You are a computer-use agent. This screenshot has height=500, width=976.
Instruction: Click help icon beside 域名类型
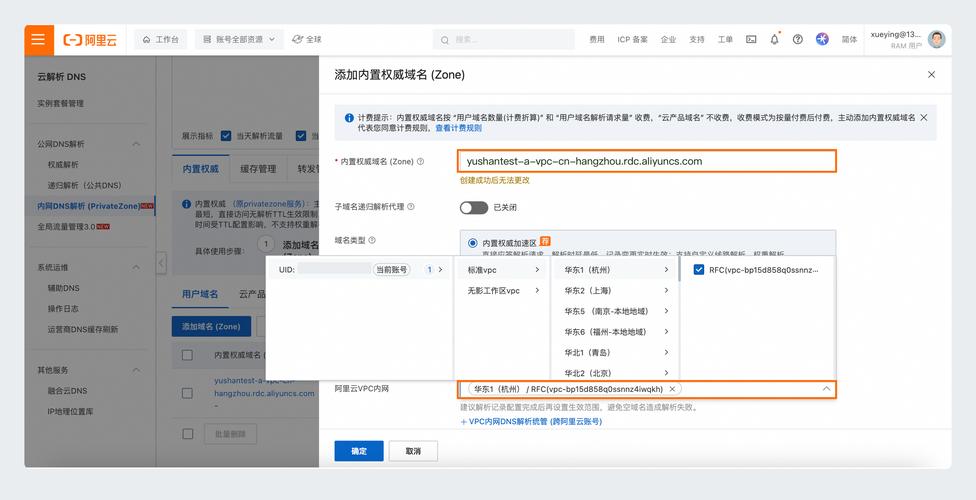(x=372, y=240)
